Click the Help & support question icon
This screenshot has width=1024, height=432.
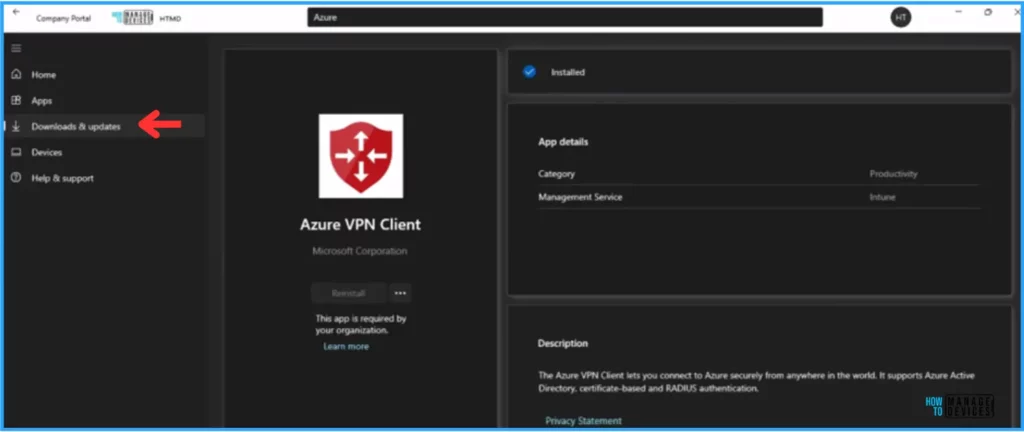point(16,177)
